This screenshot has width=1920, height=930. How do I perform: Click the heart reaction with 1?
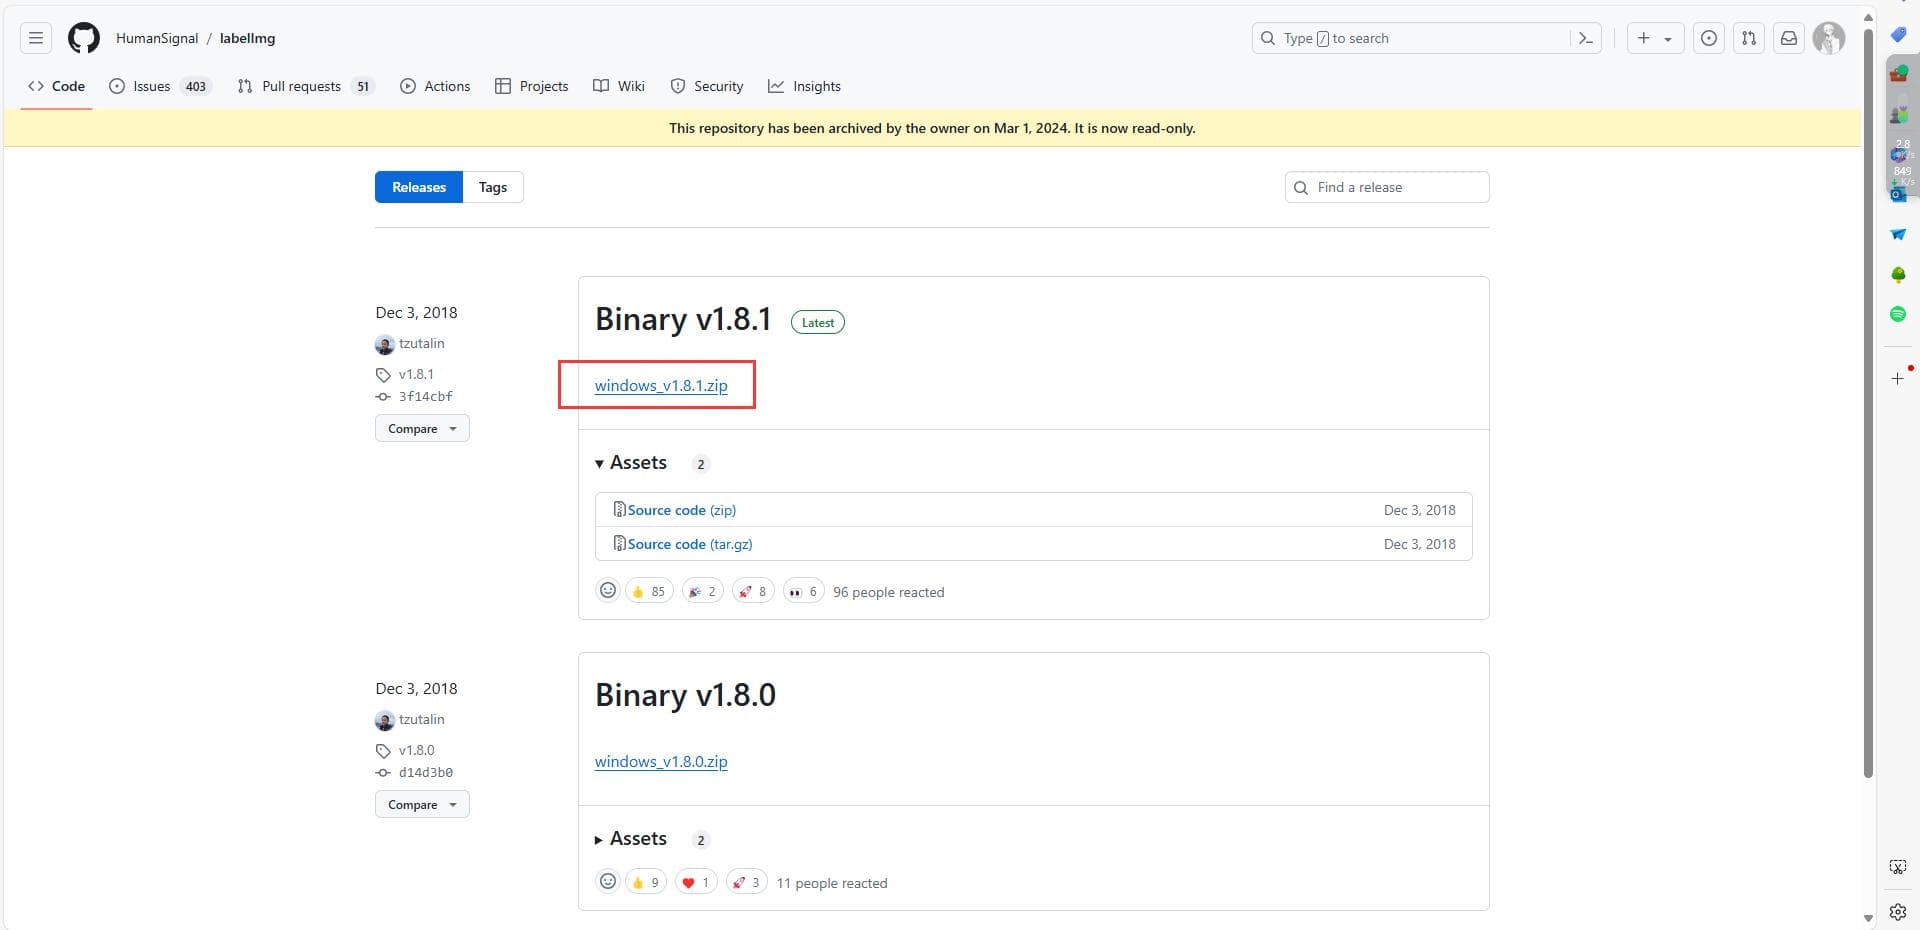click(x=696, y=882)
